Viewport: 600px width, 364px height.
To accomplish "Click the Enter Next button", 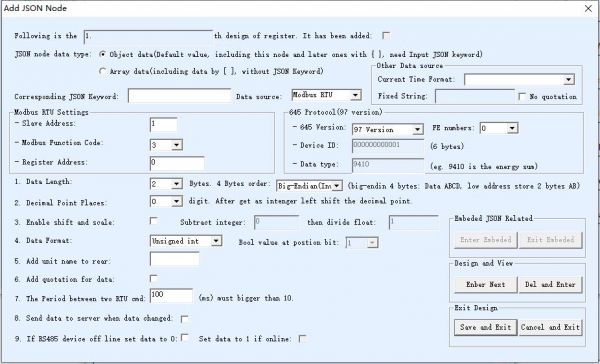I will pos(486,284).
